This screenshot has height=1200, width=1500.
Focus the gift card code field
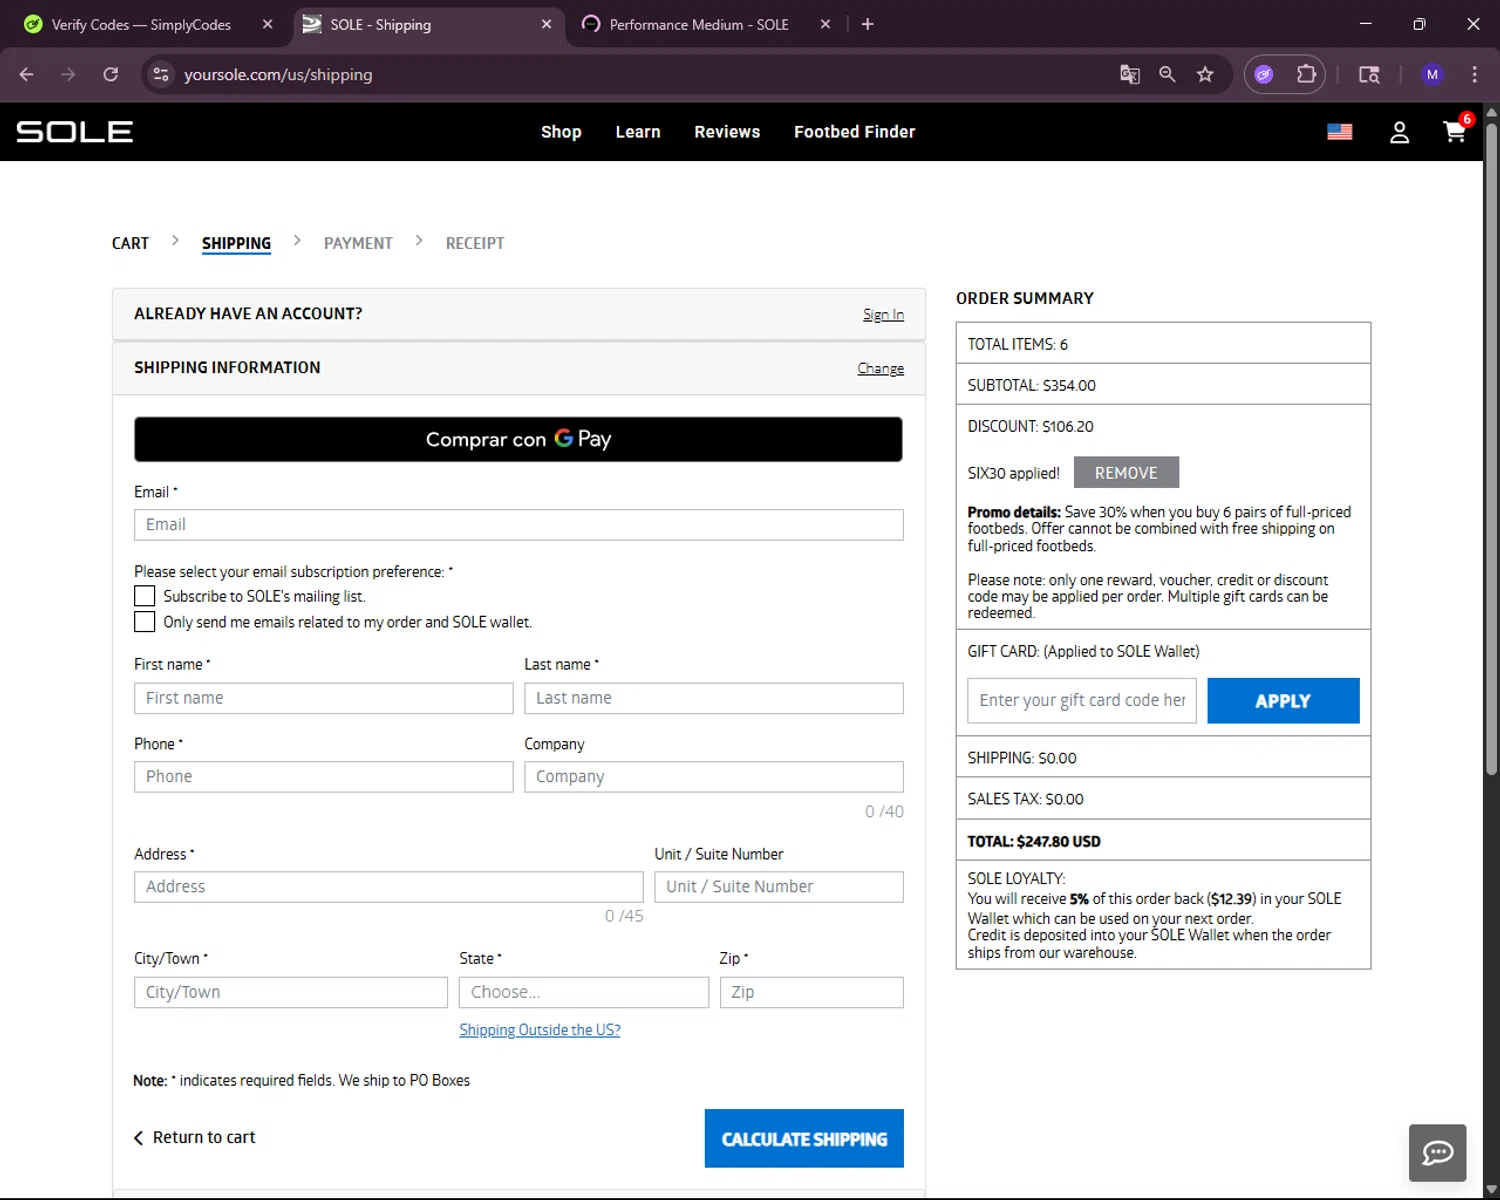1082,701
